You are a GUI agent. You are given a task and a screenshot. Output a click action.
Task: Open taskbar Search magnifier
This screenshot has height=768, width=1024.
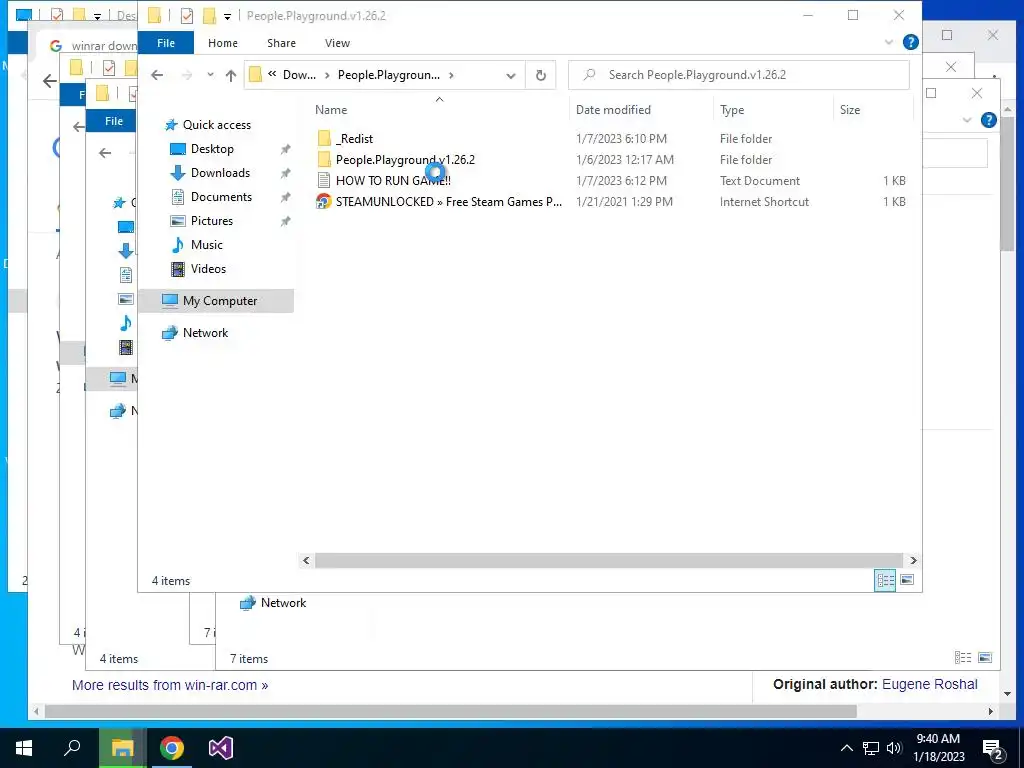click(x=72, y=748)
